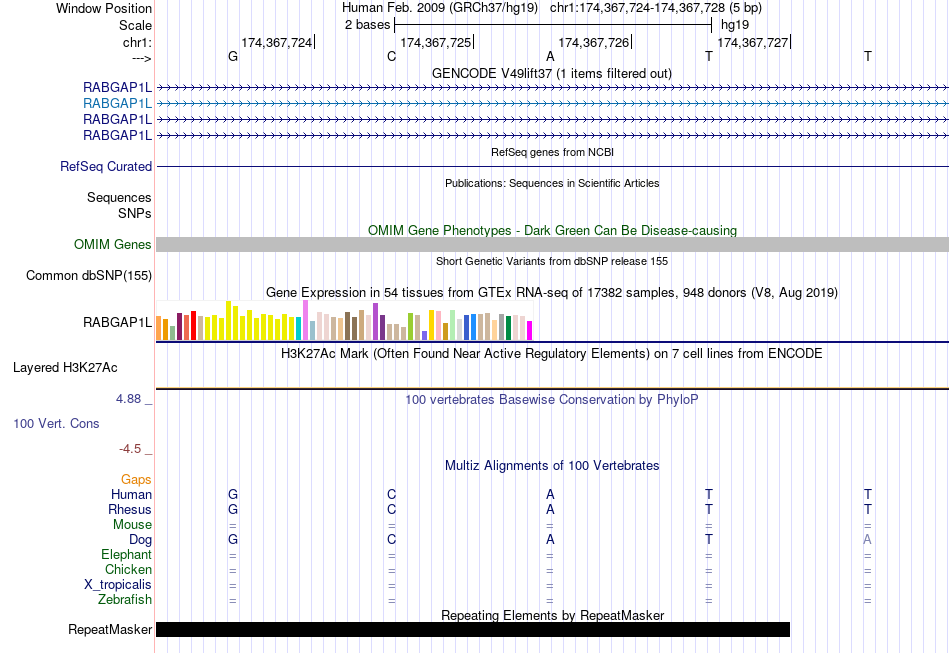The height and width of the screenshot is (653, 950).
Task: Click RABGAP1L label beside the GTEx chart
Action: pos(118,322)
